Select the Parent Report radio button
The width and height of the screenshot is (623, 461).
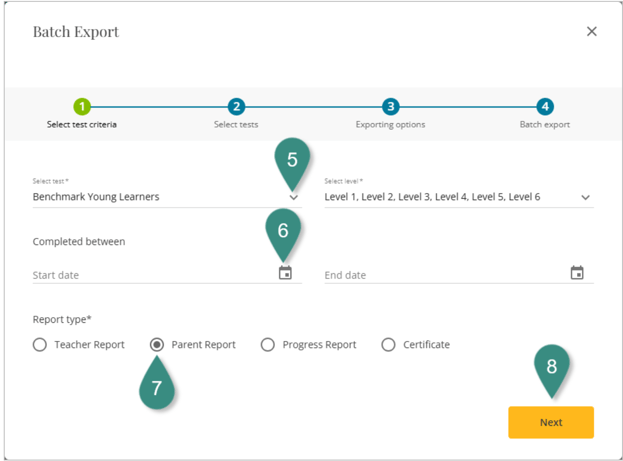(x=157, y=345)
